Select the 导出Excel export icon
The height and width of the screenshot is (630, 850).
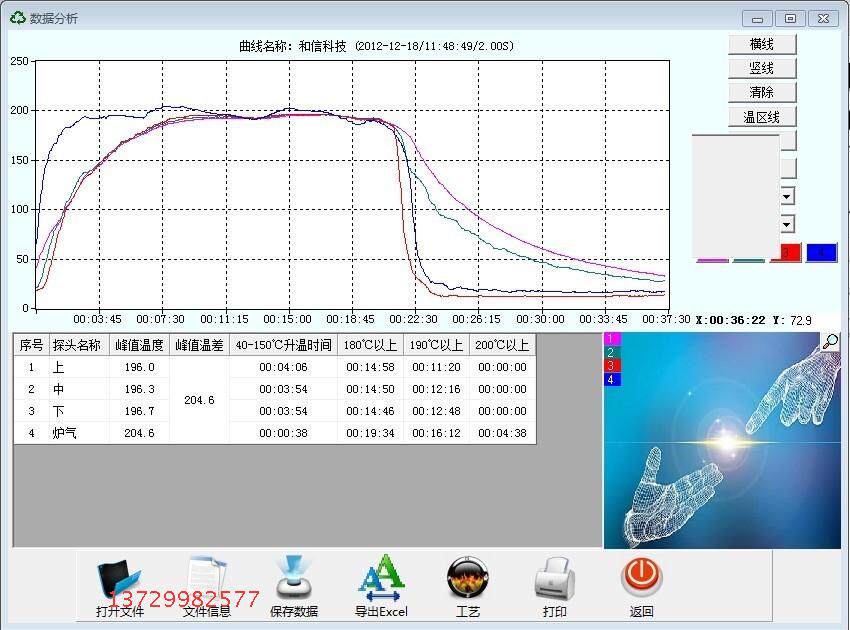point(381,578)
